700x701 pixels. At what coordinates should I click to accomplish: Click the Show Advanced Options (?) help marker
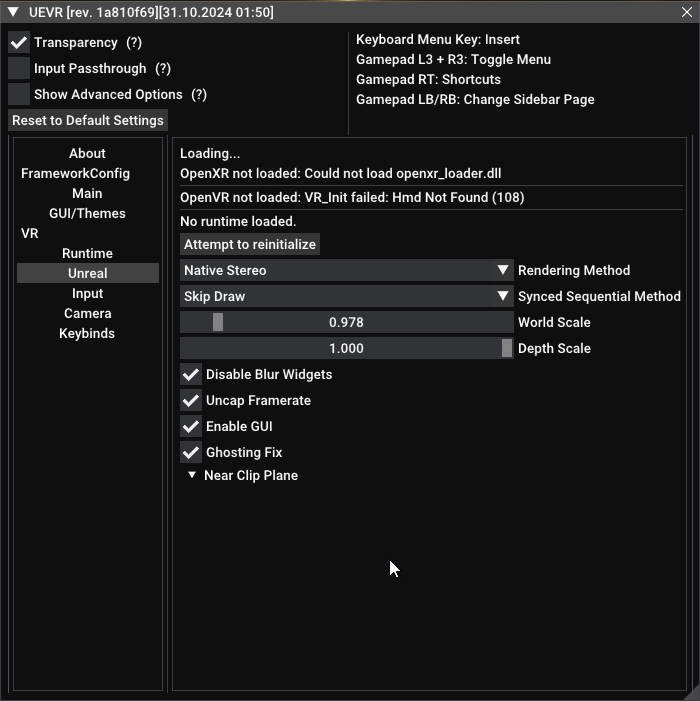[199, 94]
